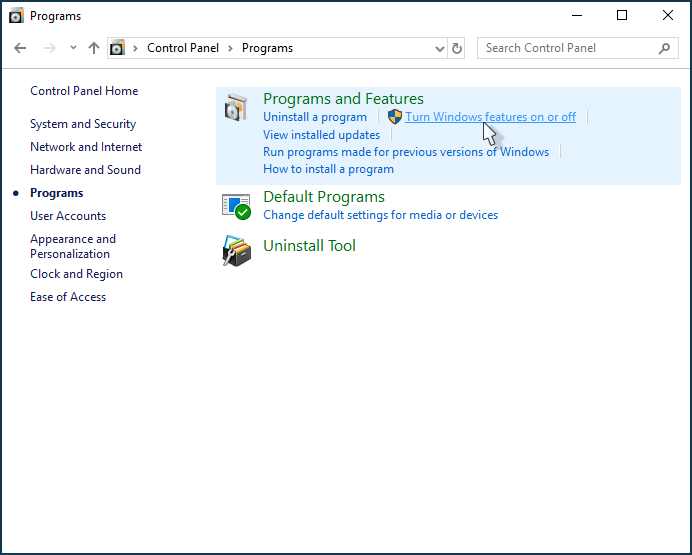Go up one level with the up arrow

tap(94, 48)
